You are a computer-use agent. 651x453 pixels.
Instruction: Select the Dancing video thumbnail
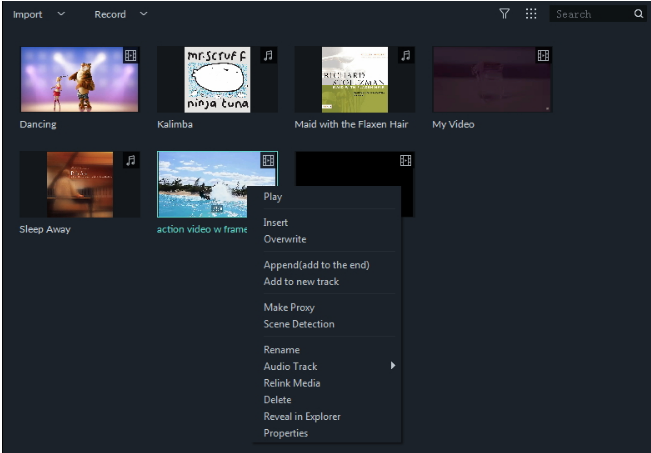(79, 79)
